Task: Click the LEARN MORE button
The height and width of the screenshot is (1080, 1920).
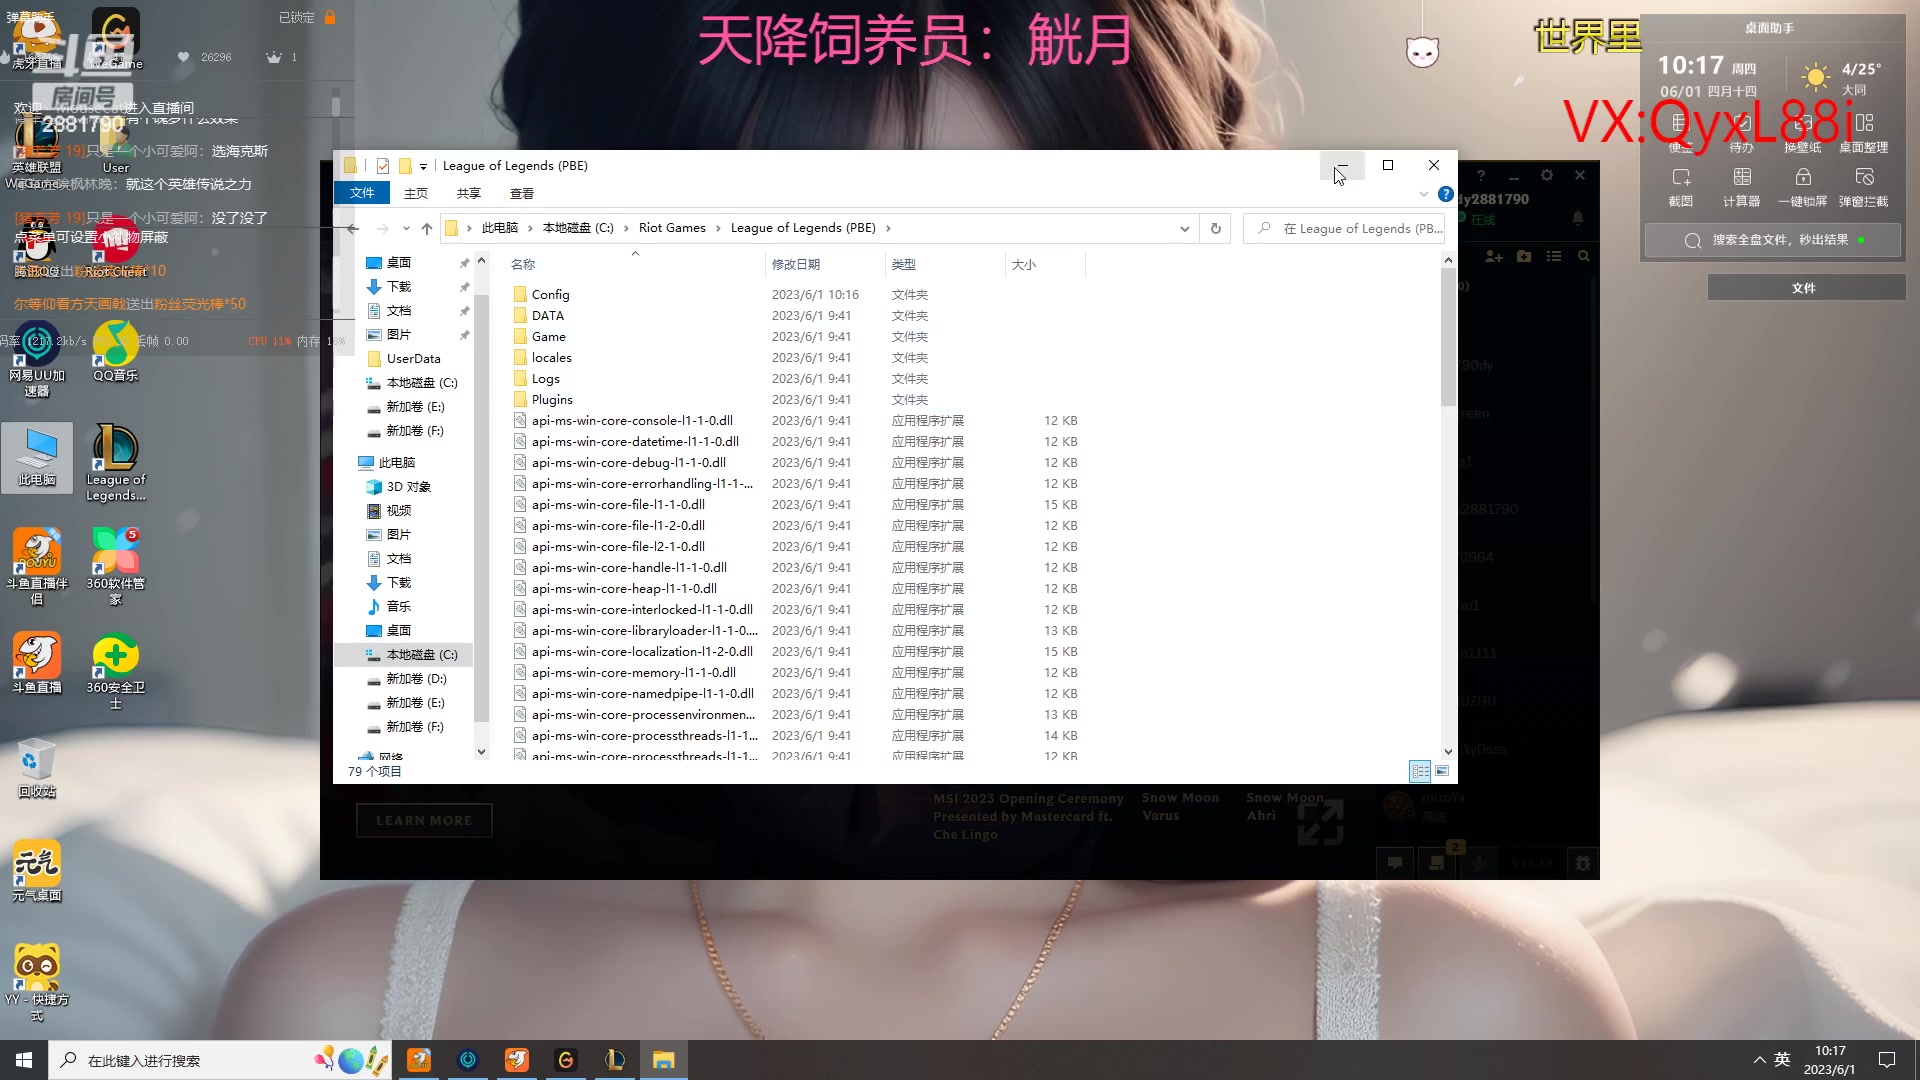Action: pos(424,820)
